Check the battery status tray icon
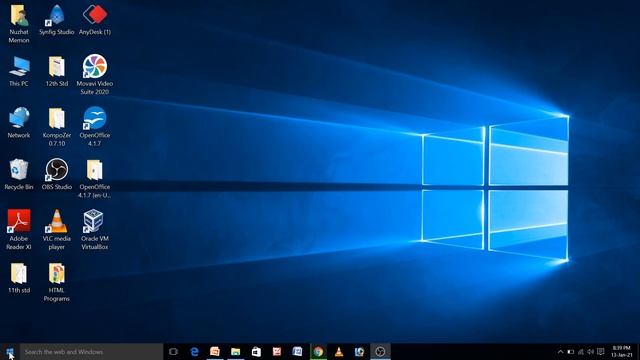 click(x=571, y=352)
